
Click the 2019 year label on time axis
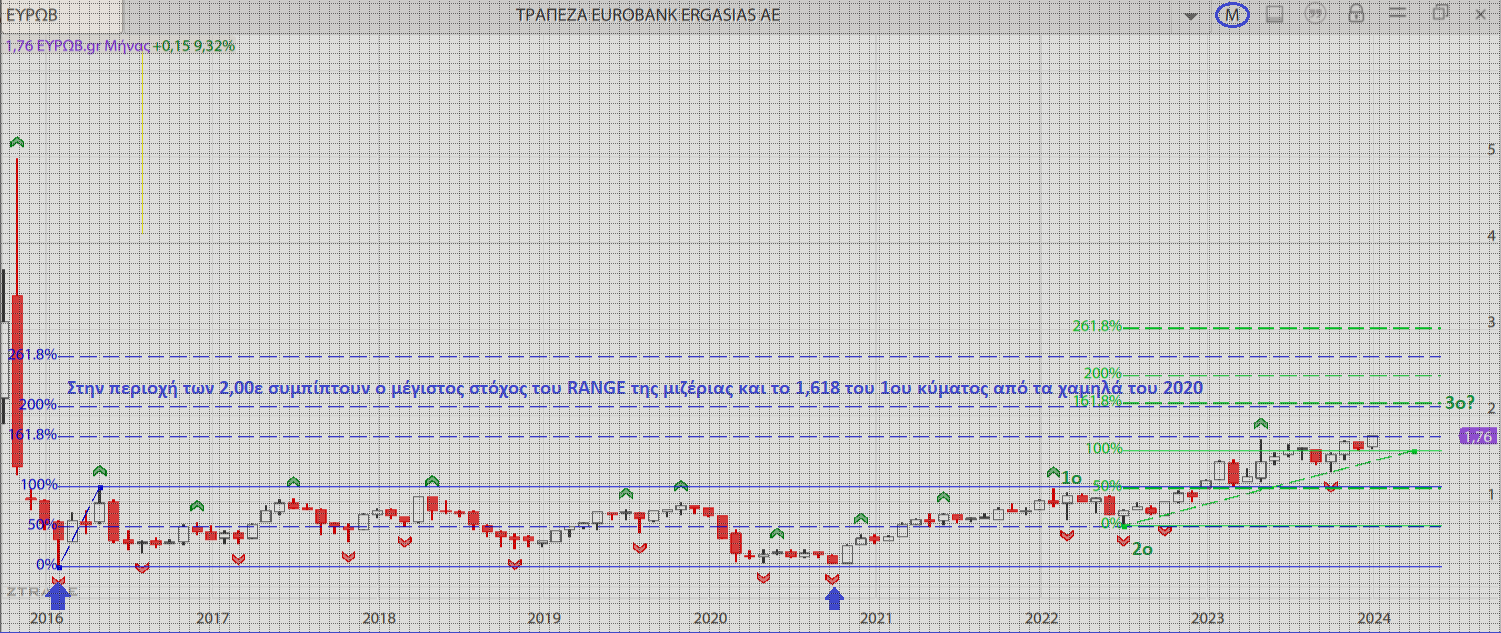(x=543, y=618)
